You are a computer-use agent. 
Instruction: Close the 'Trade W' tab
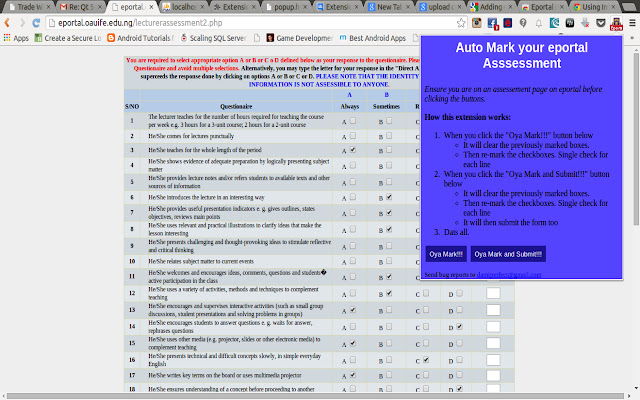48,7
